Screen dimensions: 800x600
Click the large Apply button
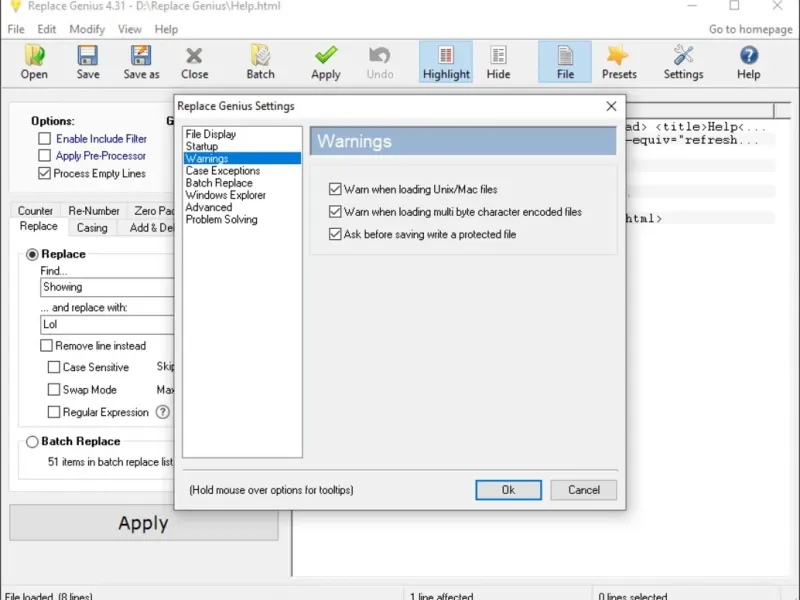coord(144,523)
